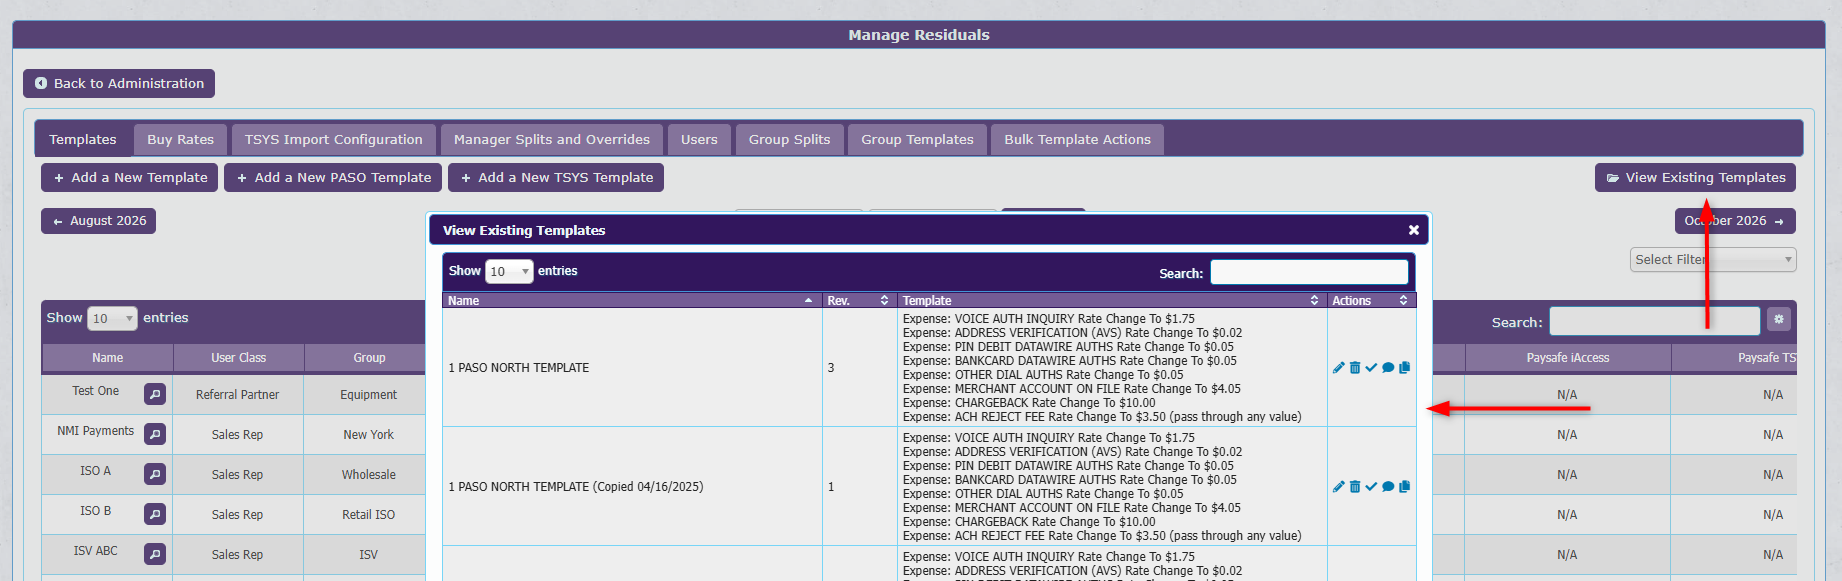The height and width of the screenshot is (581, 1842).
Task: Open the Show entries dropdown in main table
Action: [x=112, y=318]
